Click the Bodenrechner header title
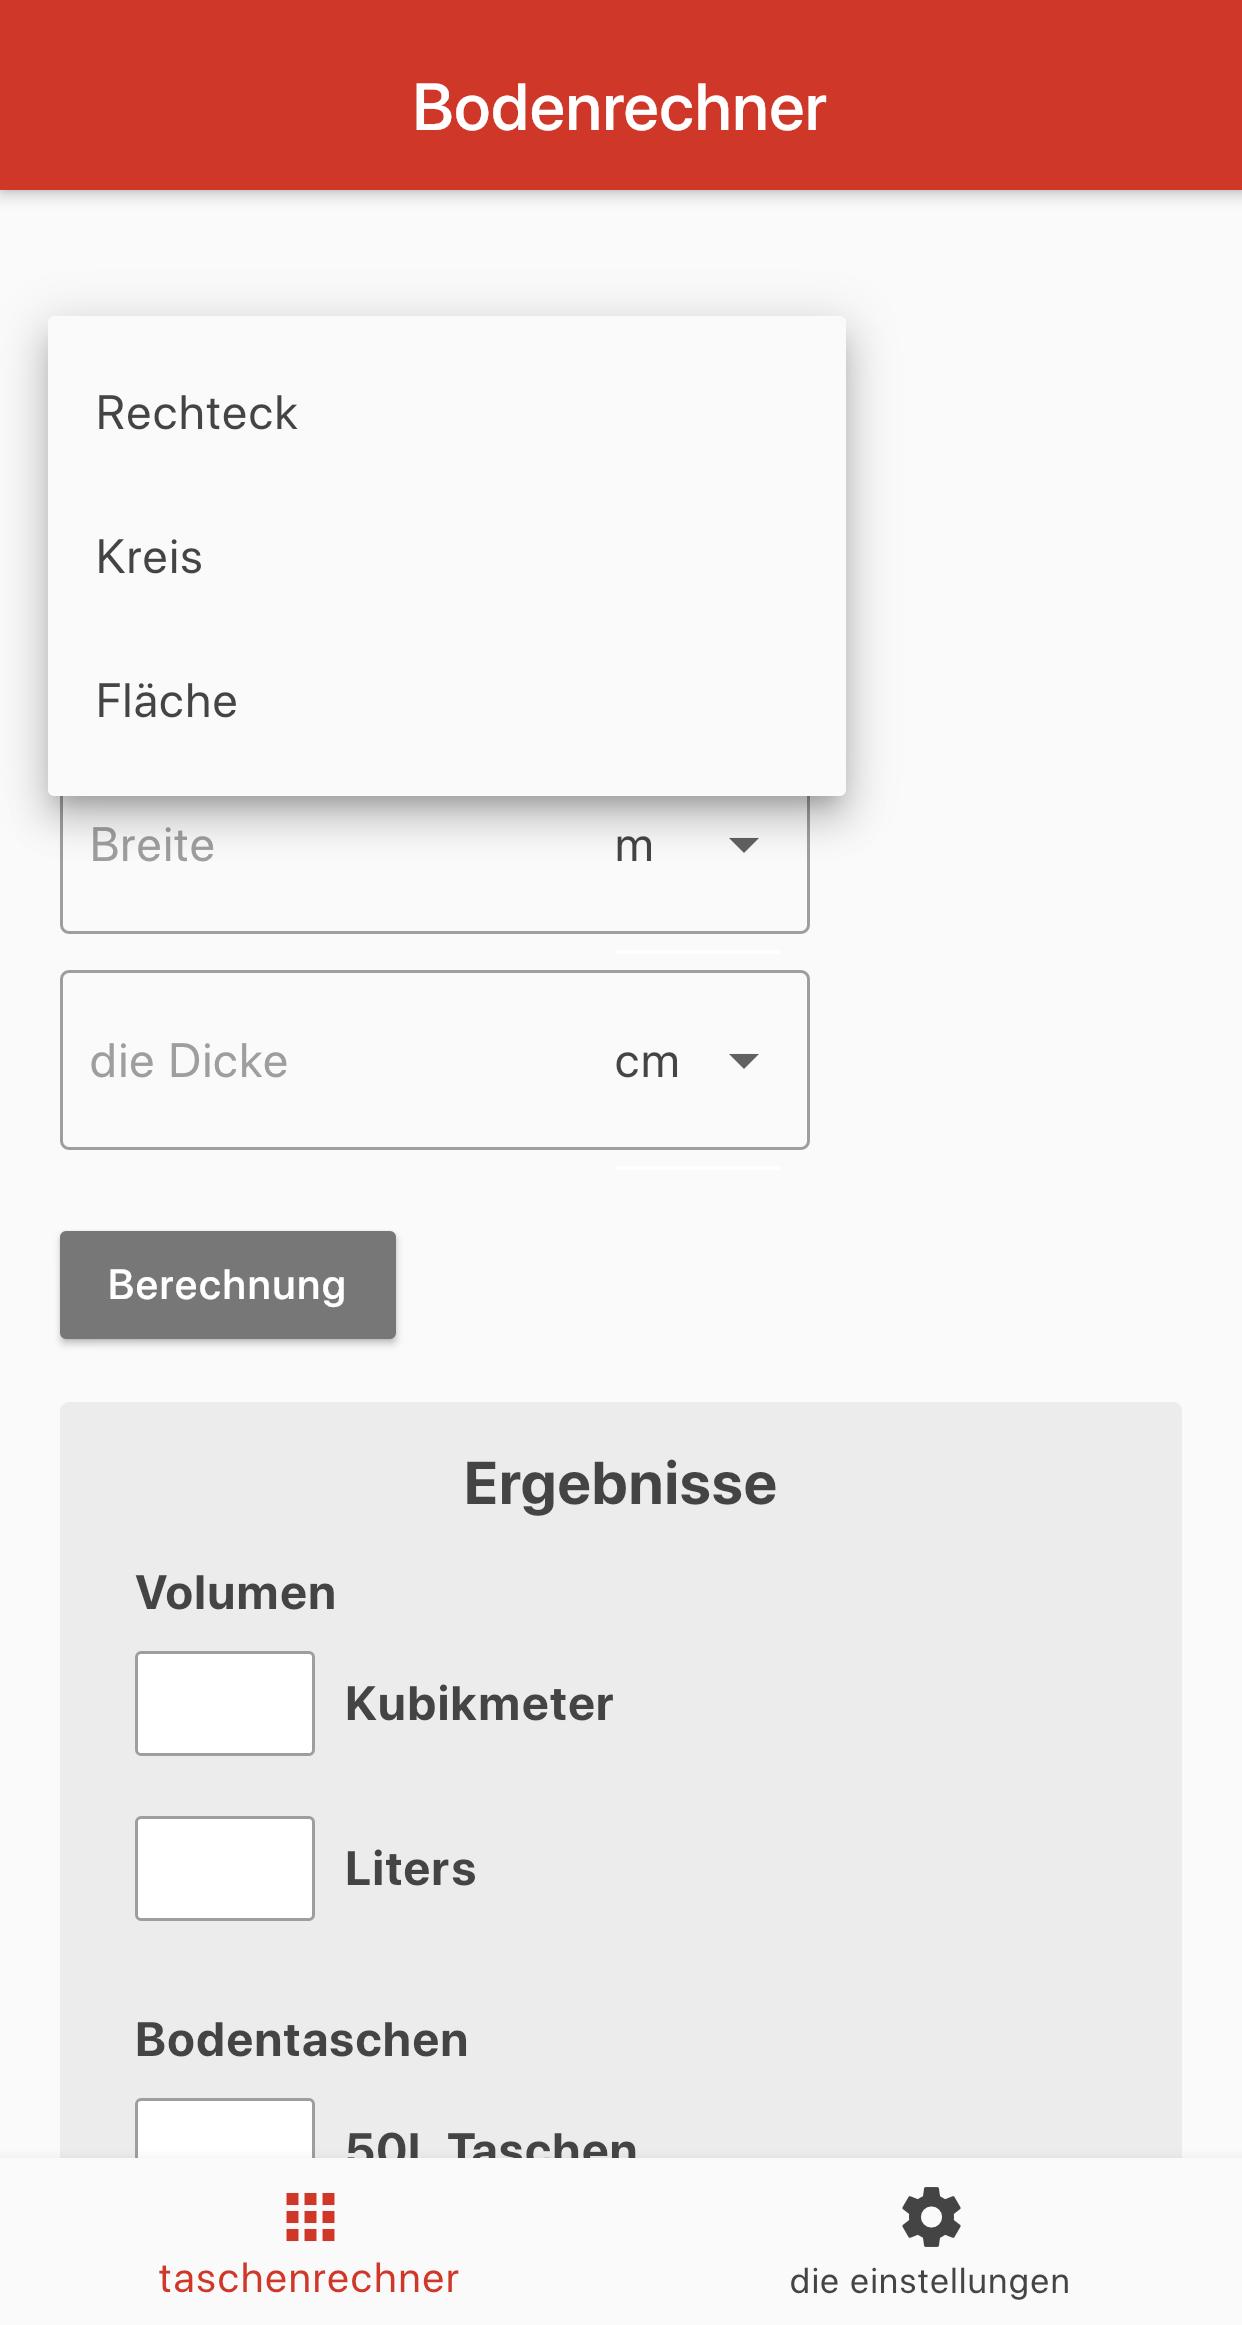 point(620,107)
